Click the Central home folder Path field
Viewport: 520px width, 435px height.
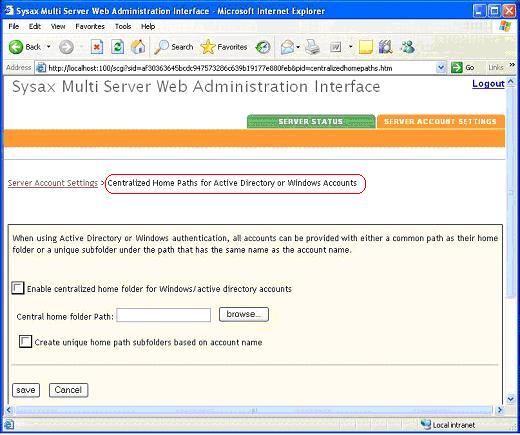coord(164,315)
